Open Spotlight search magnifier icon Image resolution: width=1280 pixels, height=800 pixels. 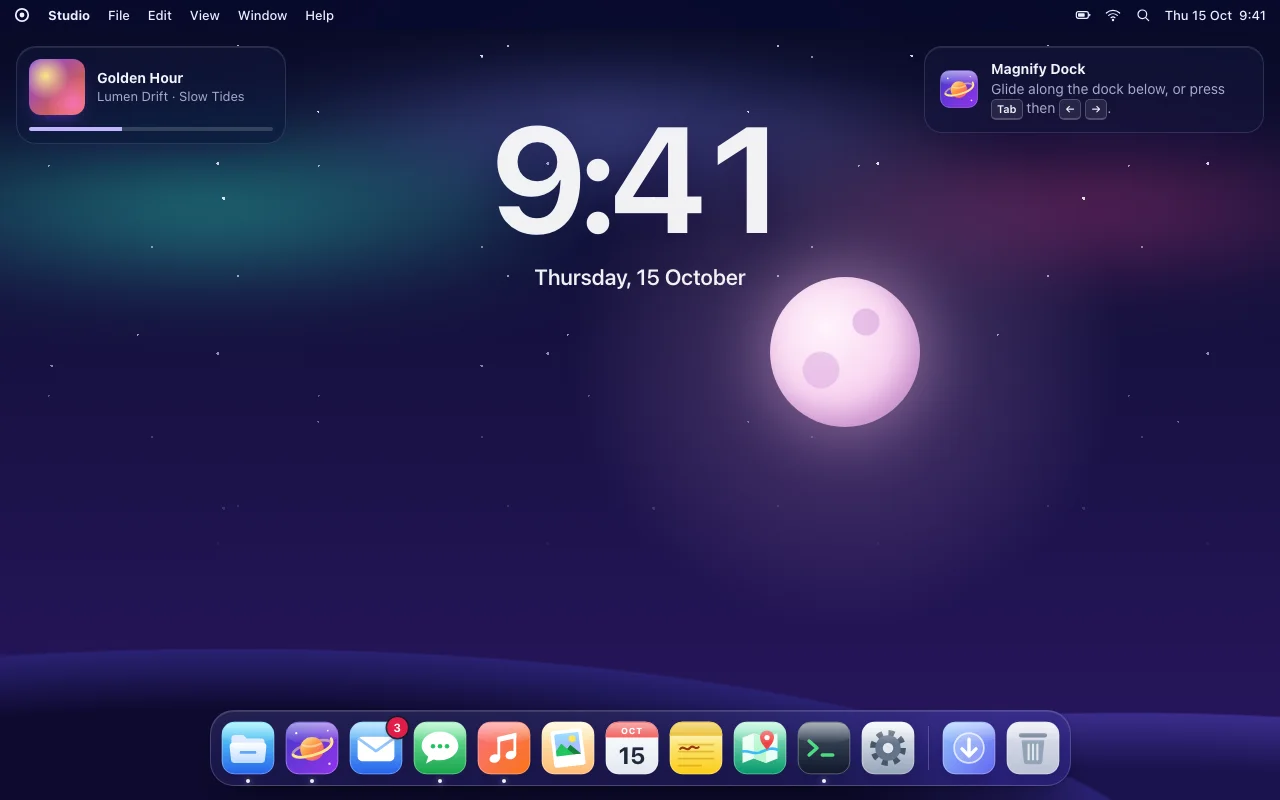pos(1143,16)
